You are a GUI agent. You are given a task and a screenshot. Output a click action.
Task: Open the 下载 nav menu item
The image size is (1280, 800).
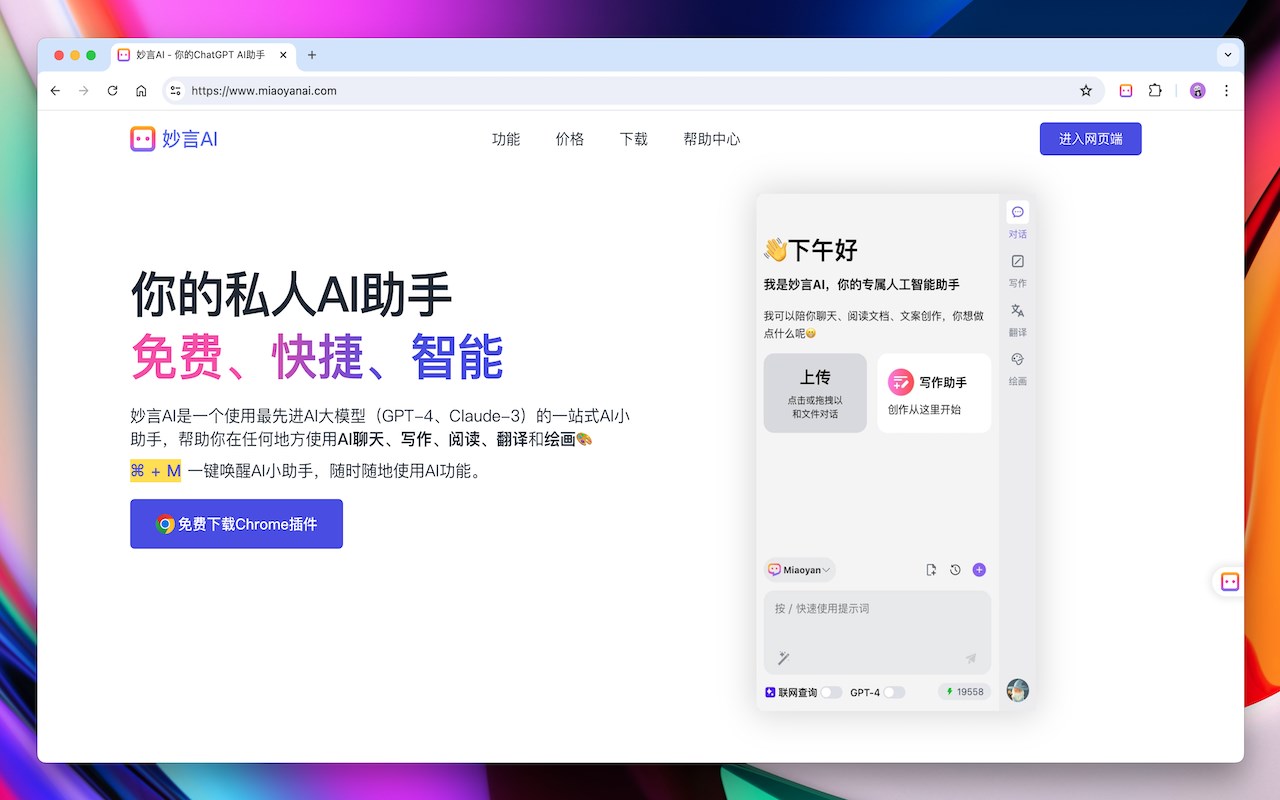[634, 139]
